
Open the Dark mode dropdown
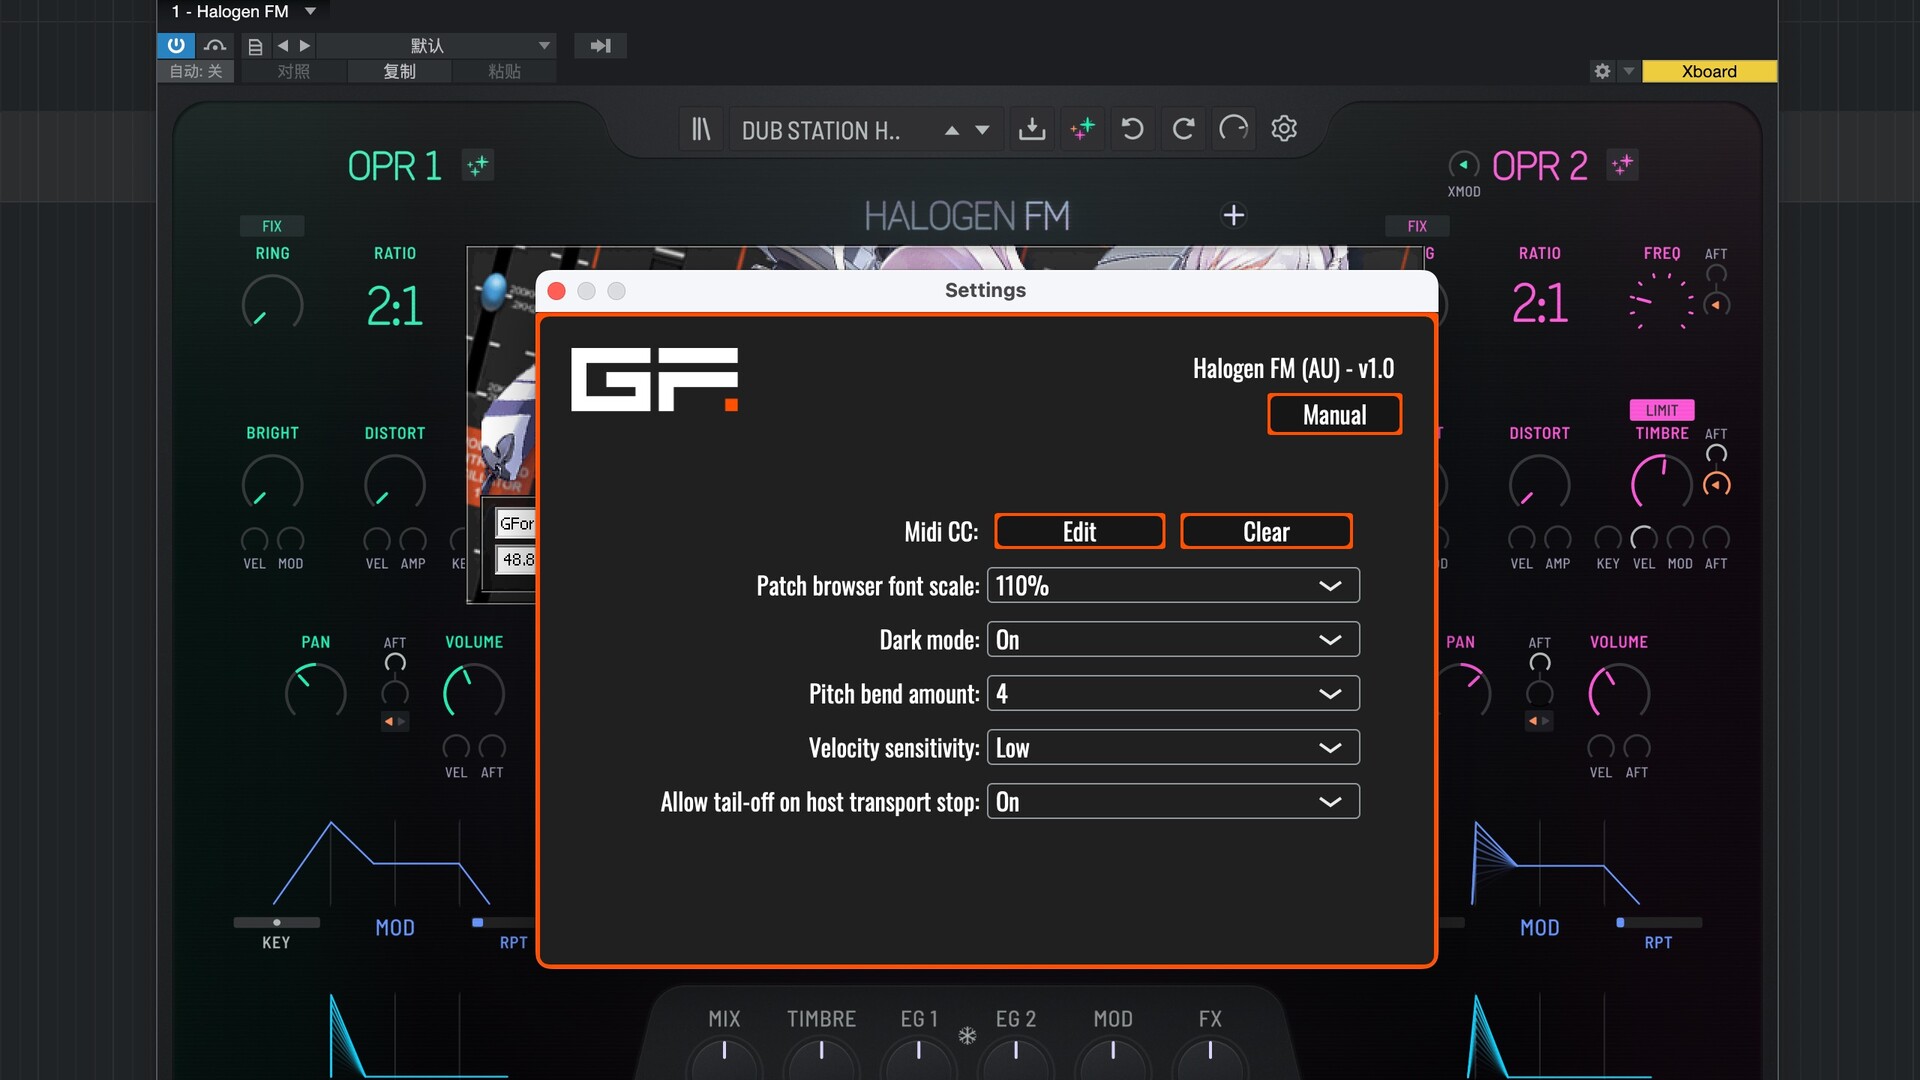click(1173, 639)
